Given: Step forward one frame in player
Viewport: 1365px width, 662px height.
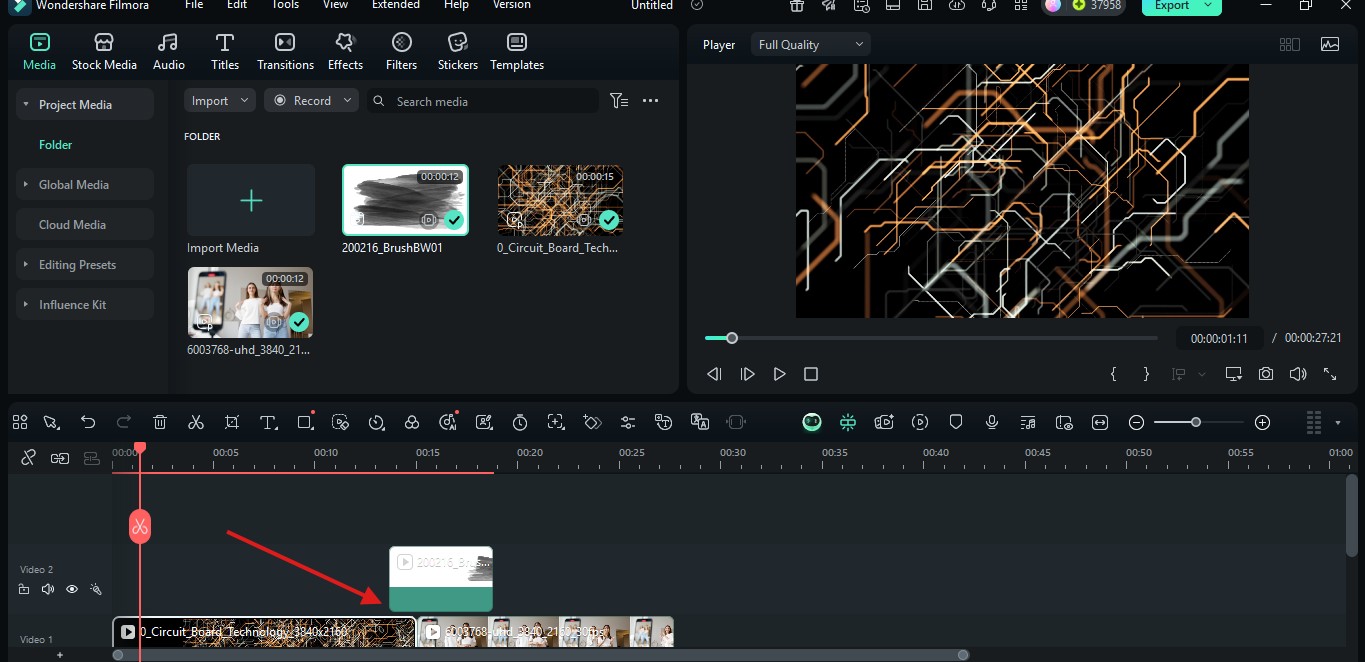Looking at the screenshot, I should coord(747,374).
